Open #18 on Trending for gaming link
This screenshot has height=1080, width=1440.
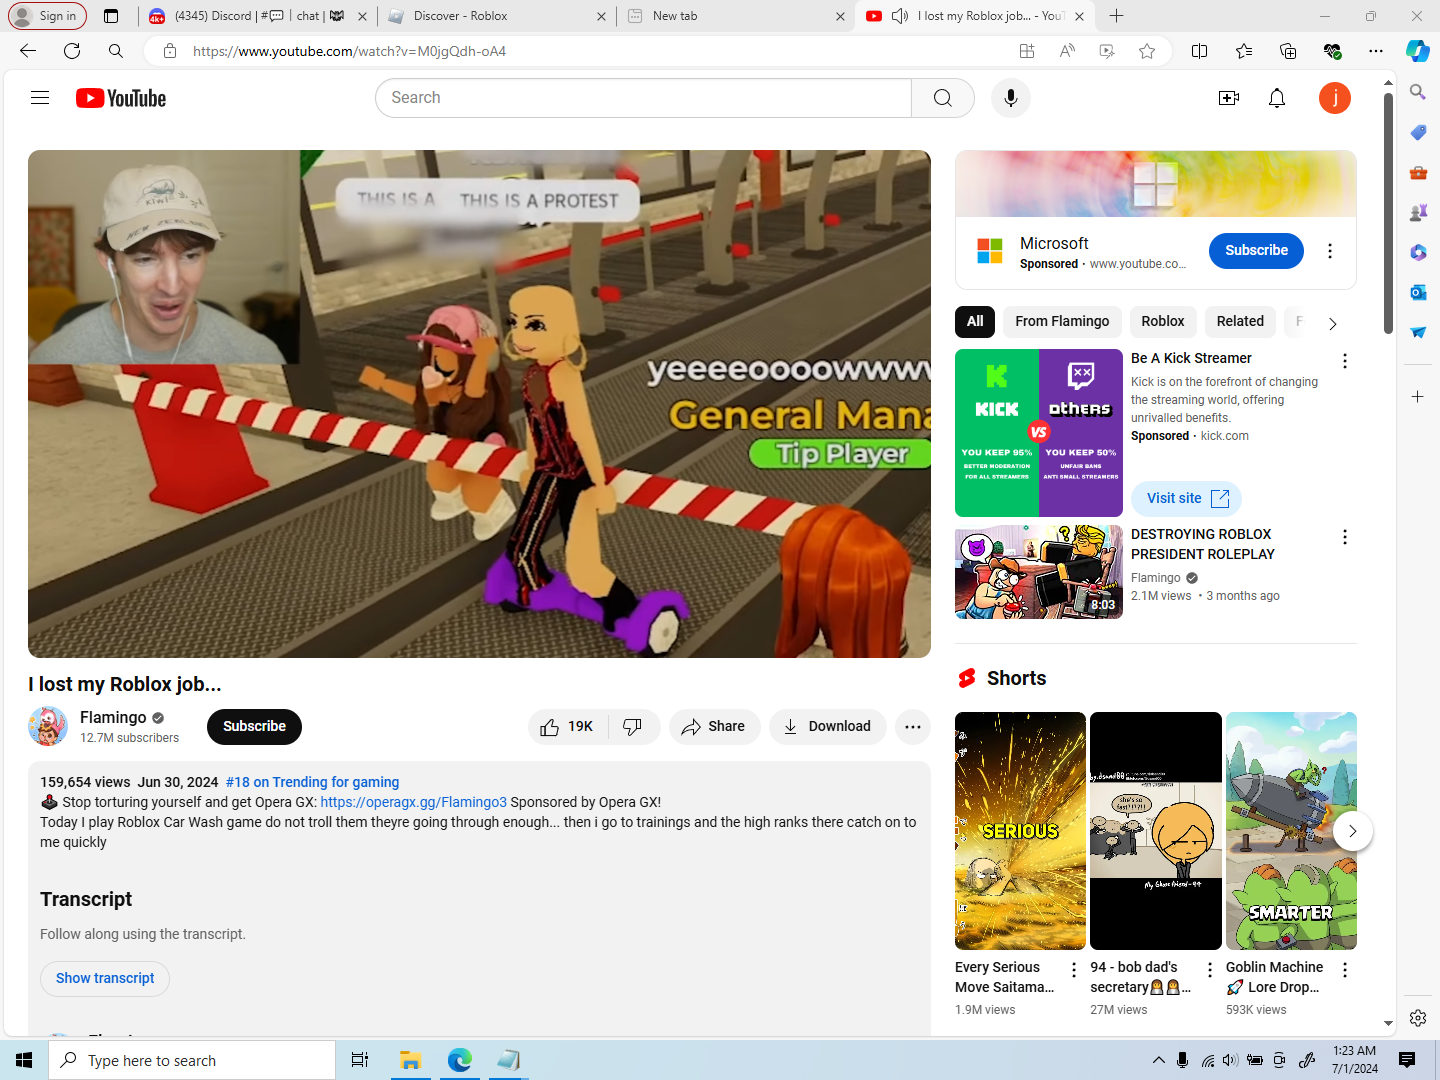(312, 782)
